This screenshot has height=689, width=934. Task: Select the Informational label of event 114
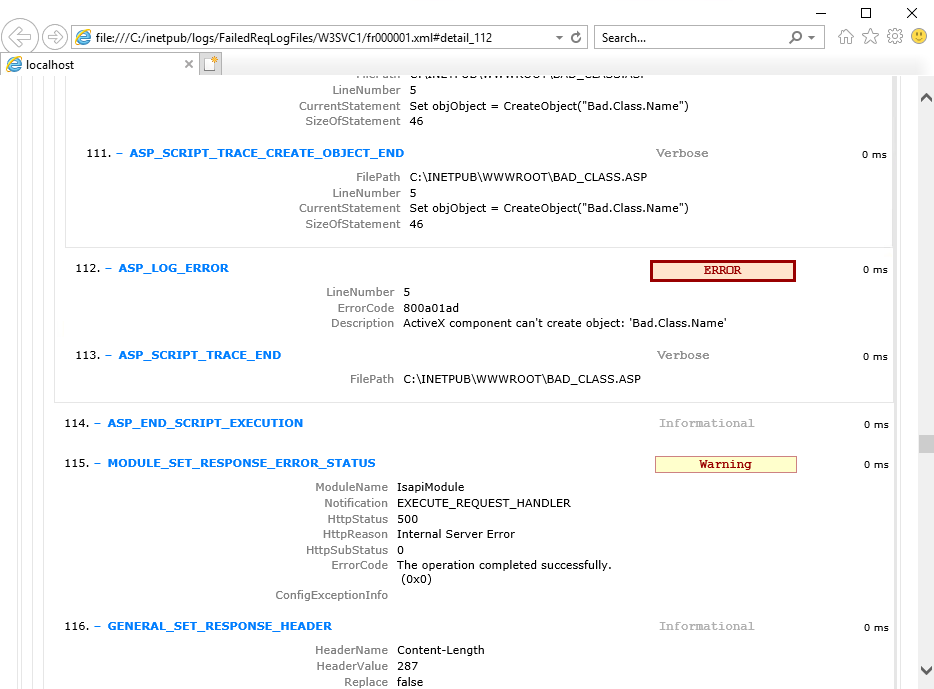[x=706, y=423]
